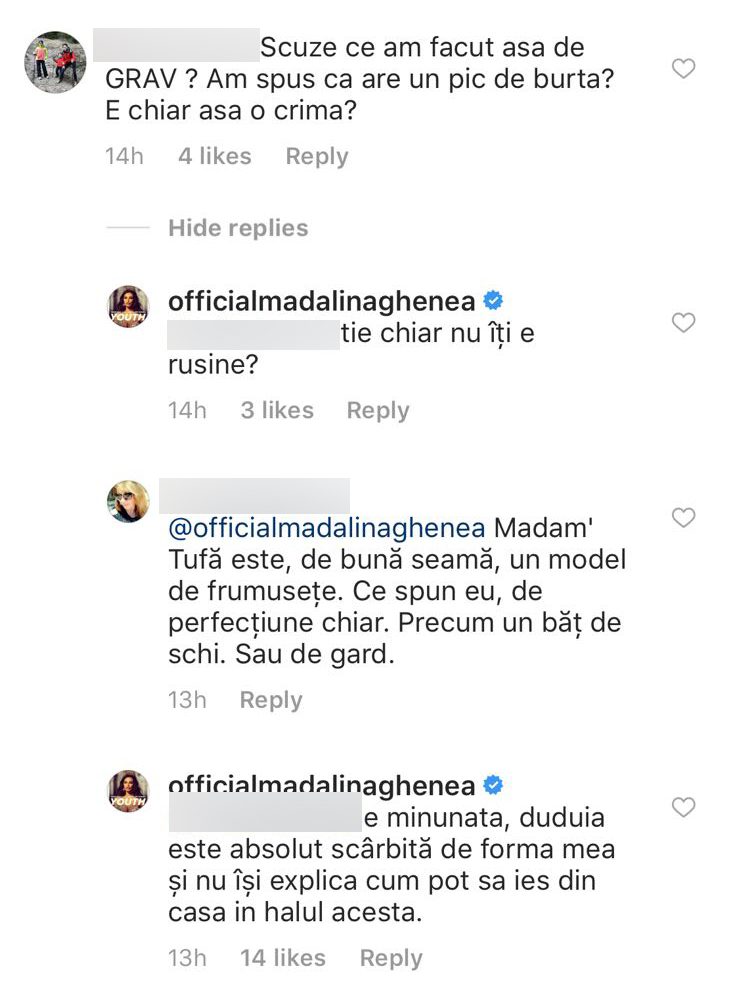
Task: Reply to the "Scuze ce am facut" comment
Action: (317, 157)
